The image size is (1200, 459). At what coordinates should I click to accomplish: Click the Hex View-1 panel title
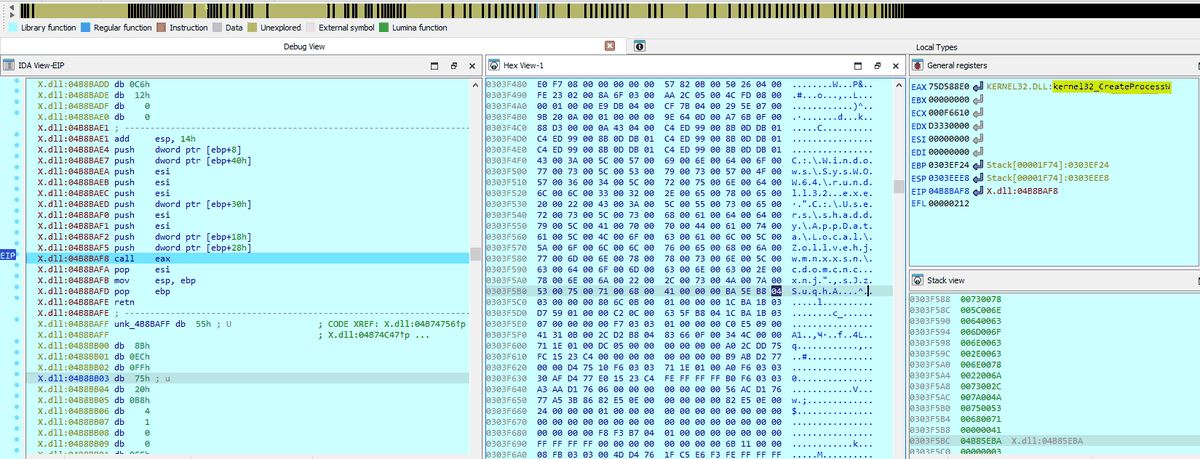click(x=524, y=65)
